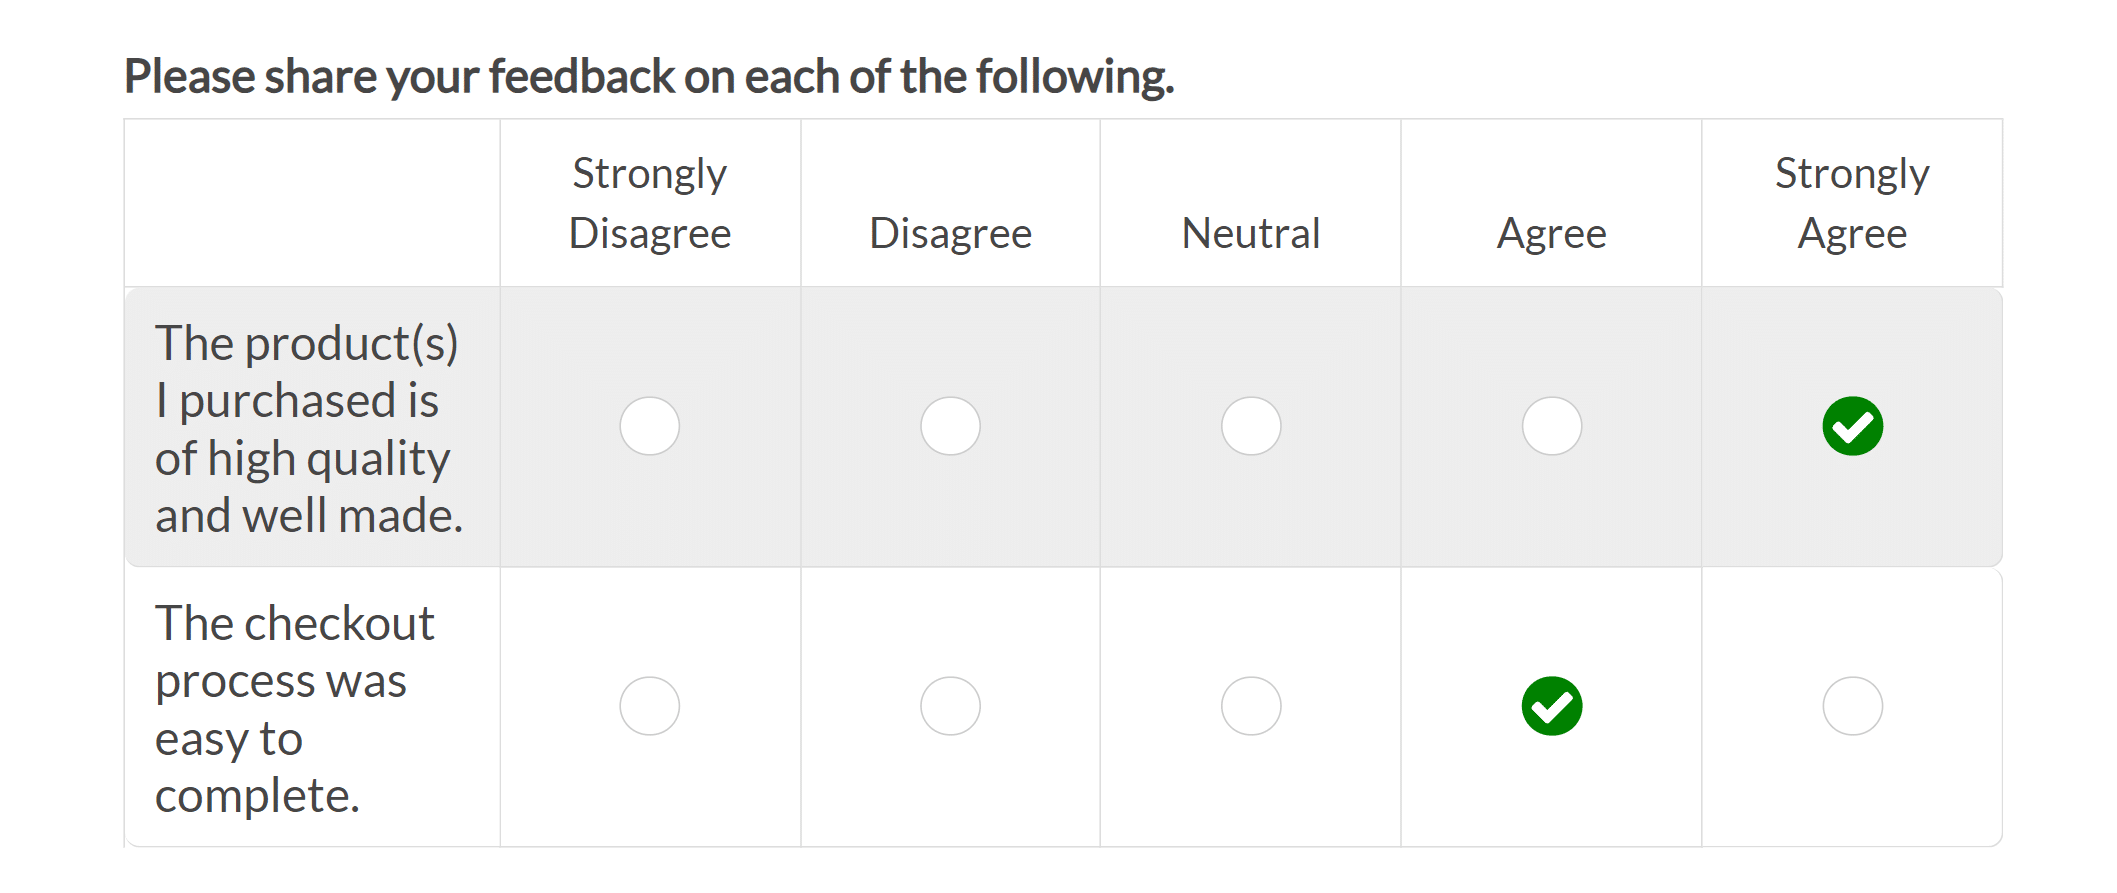Click the Agree column header
This screenshot has width=2117, height=893.
click(x=1551, y=233)
